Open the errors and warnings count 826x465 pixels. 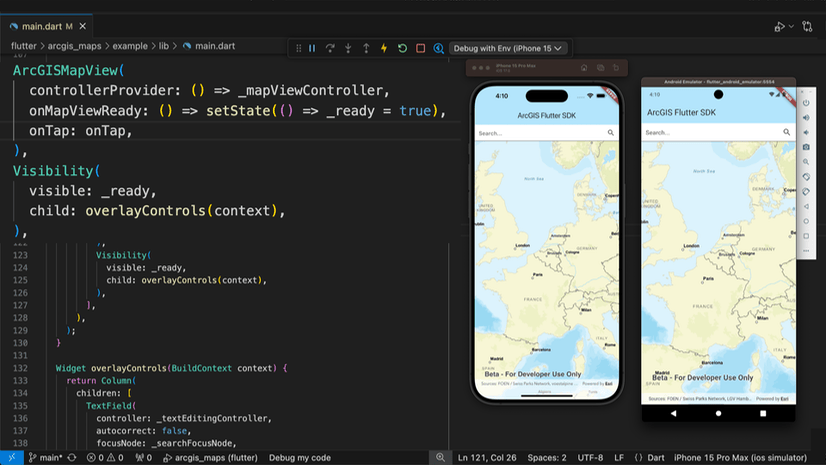105,458
